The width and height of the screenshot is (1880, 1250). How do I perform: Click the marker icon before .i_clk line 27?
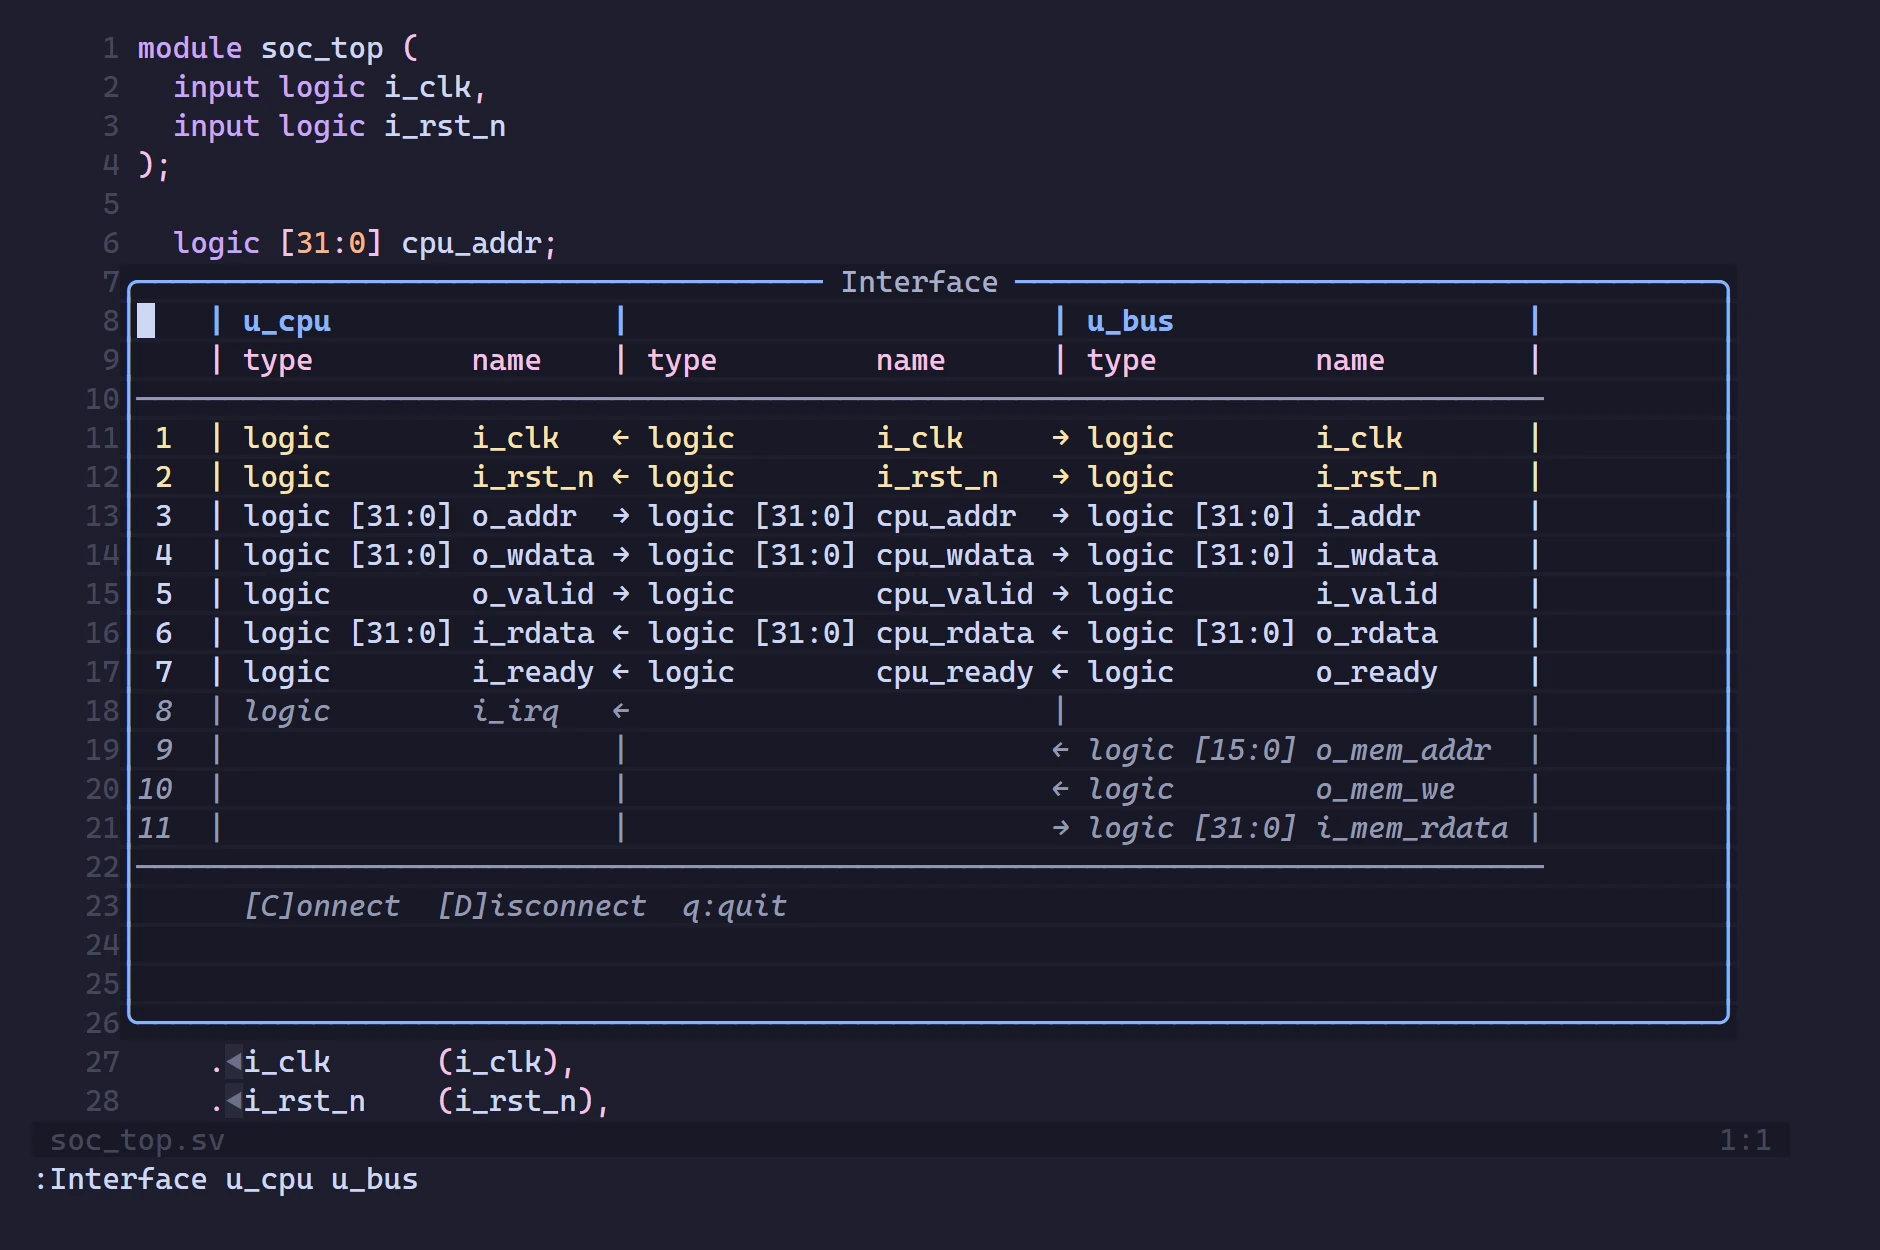tap(233, 1062)
